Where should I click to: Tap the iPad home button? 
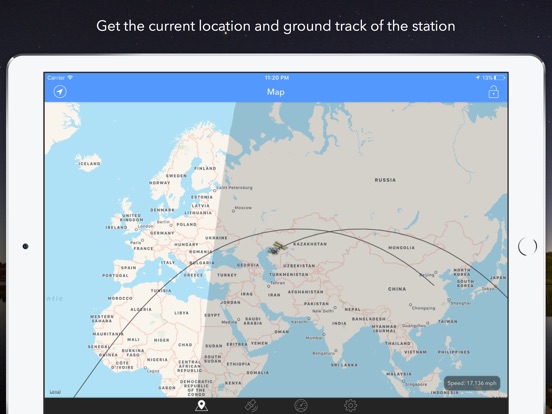point(527,246)
